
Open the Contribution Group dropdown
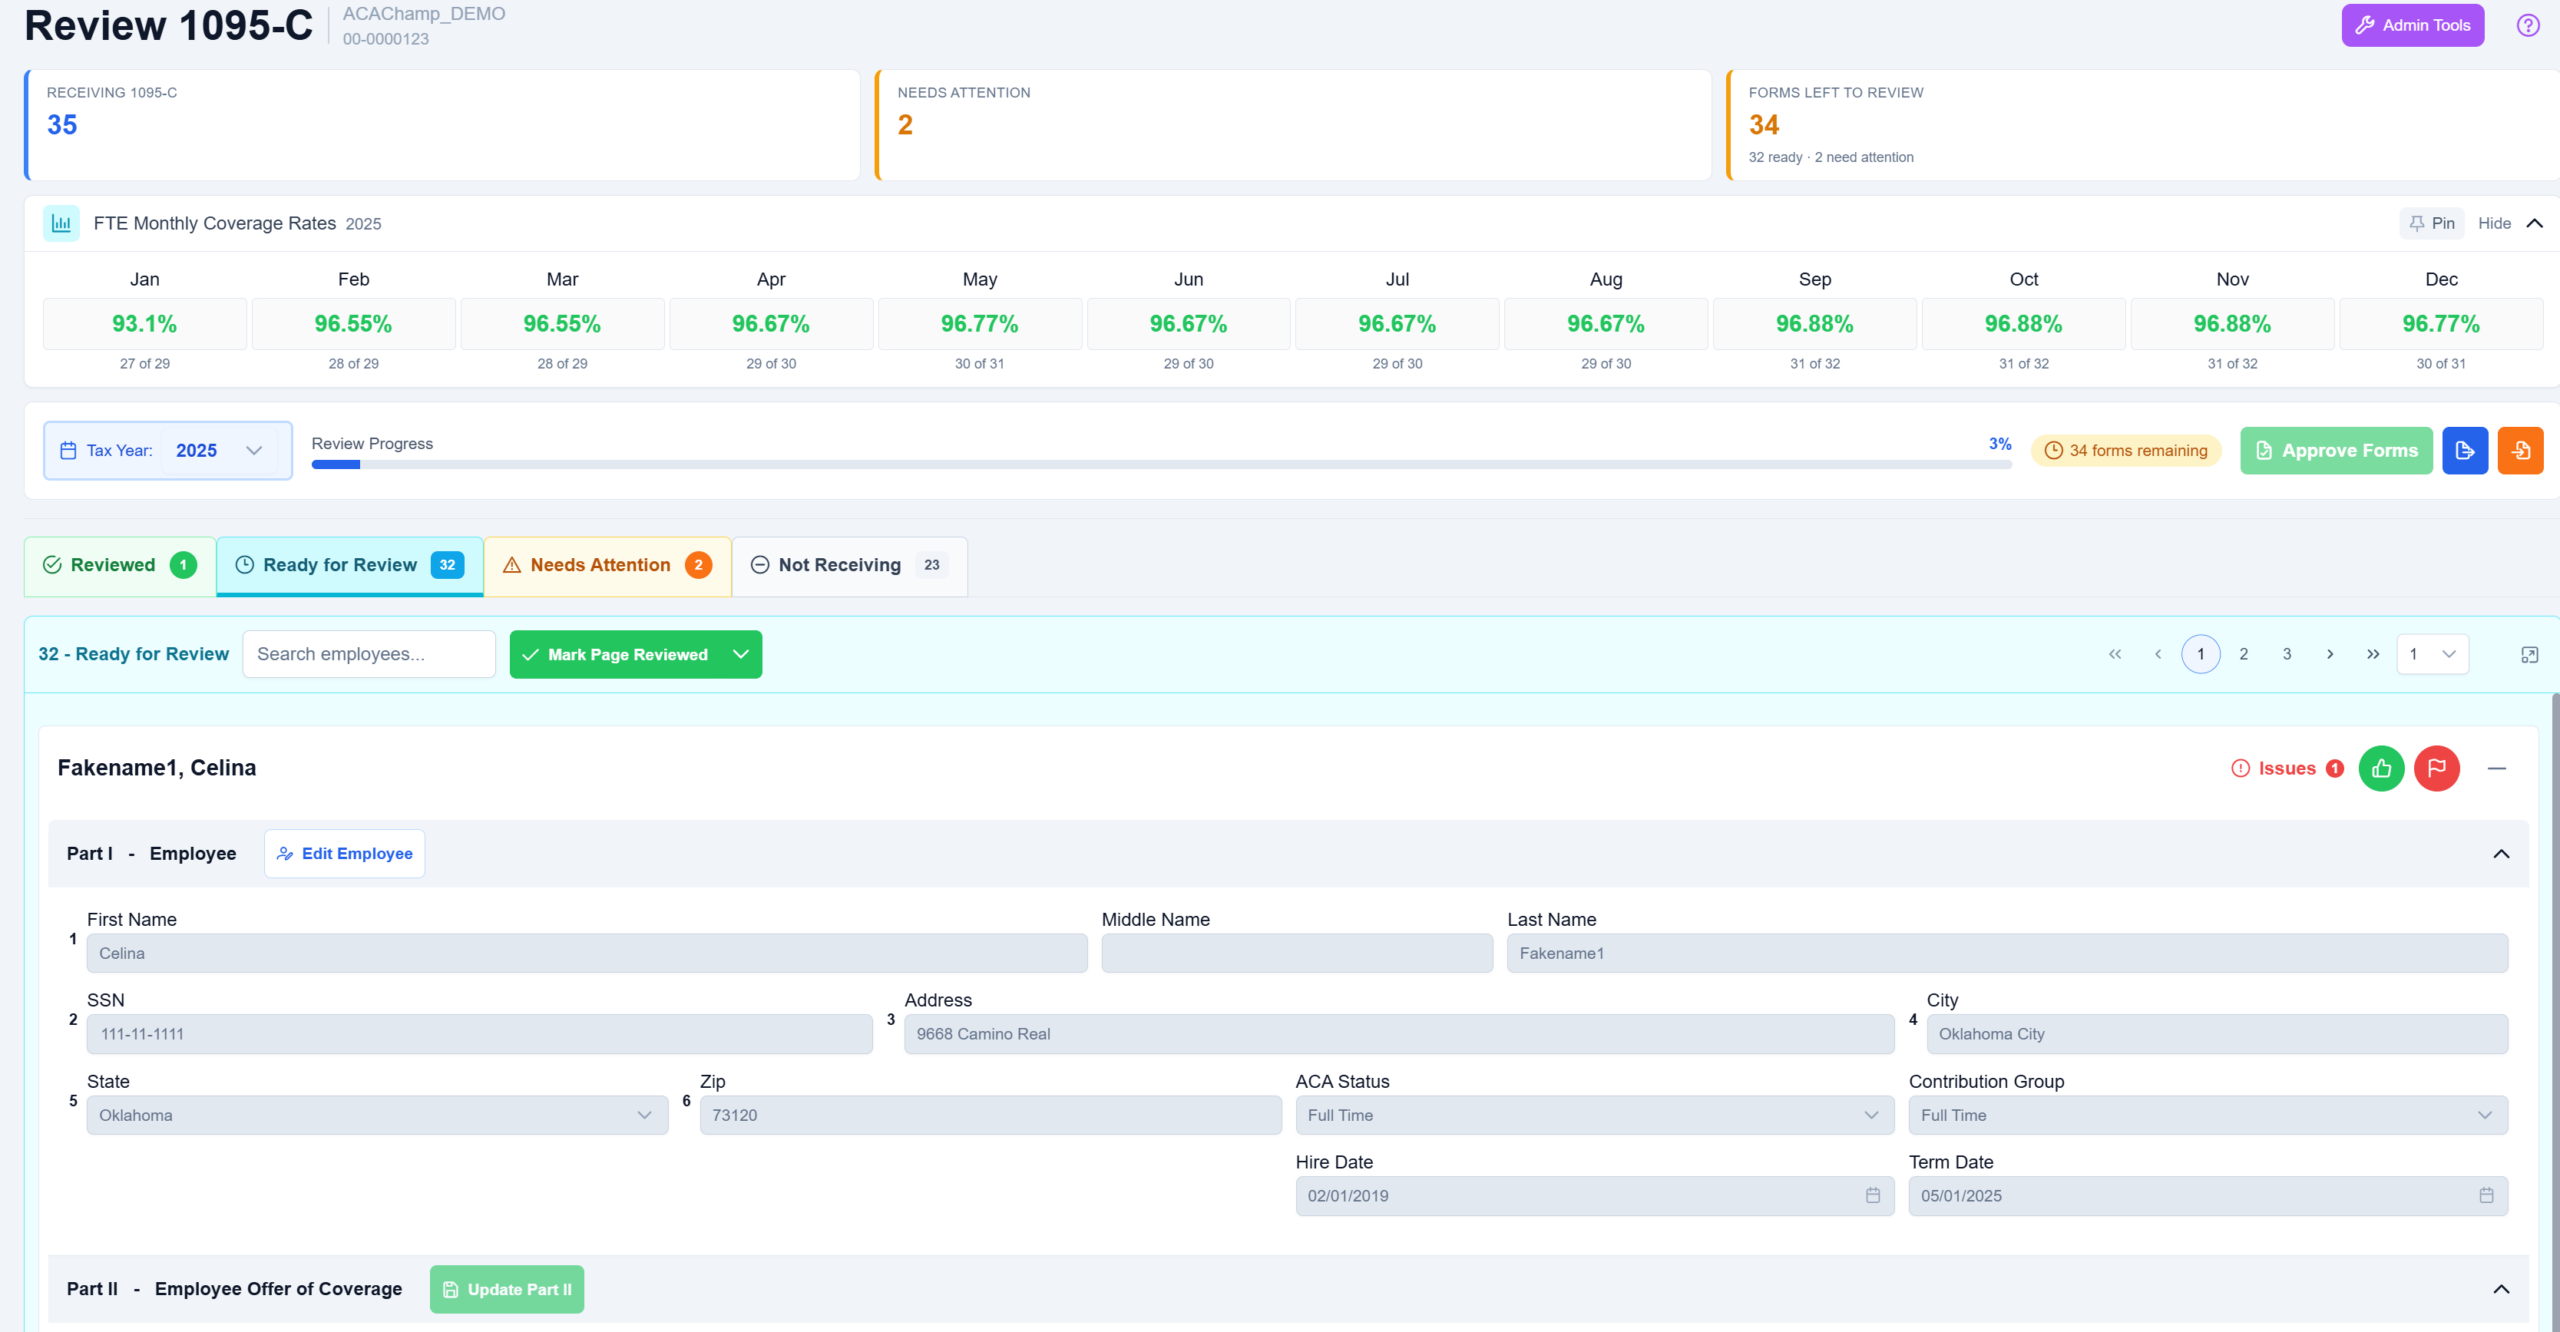(x=2208, y=1115)
